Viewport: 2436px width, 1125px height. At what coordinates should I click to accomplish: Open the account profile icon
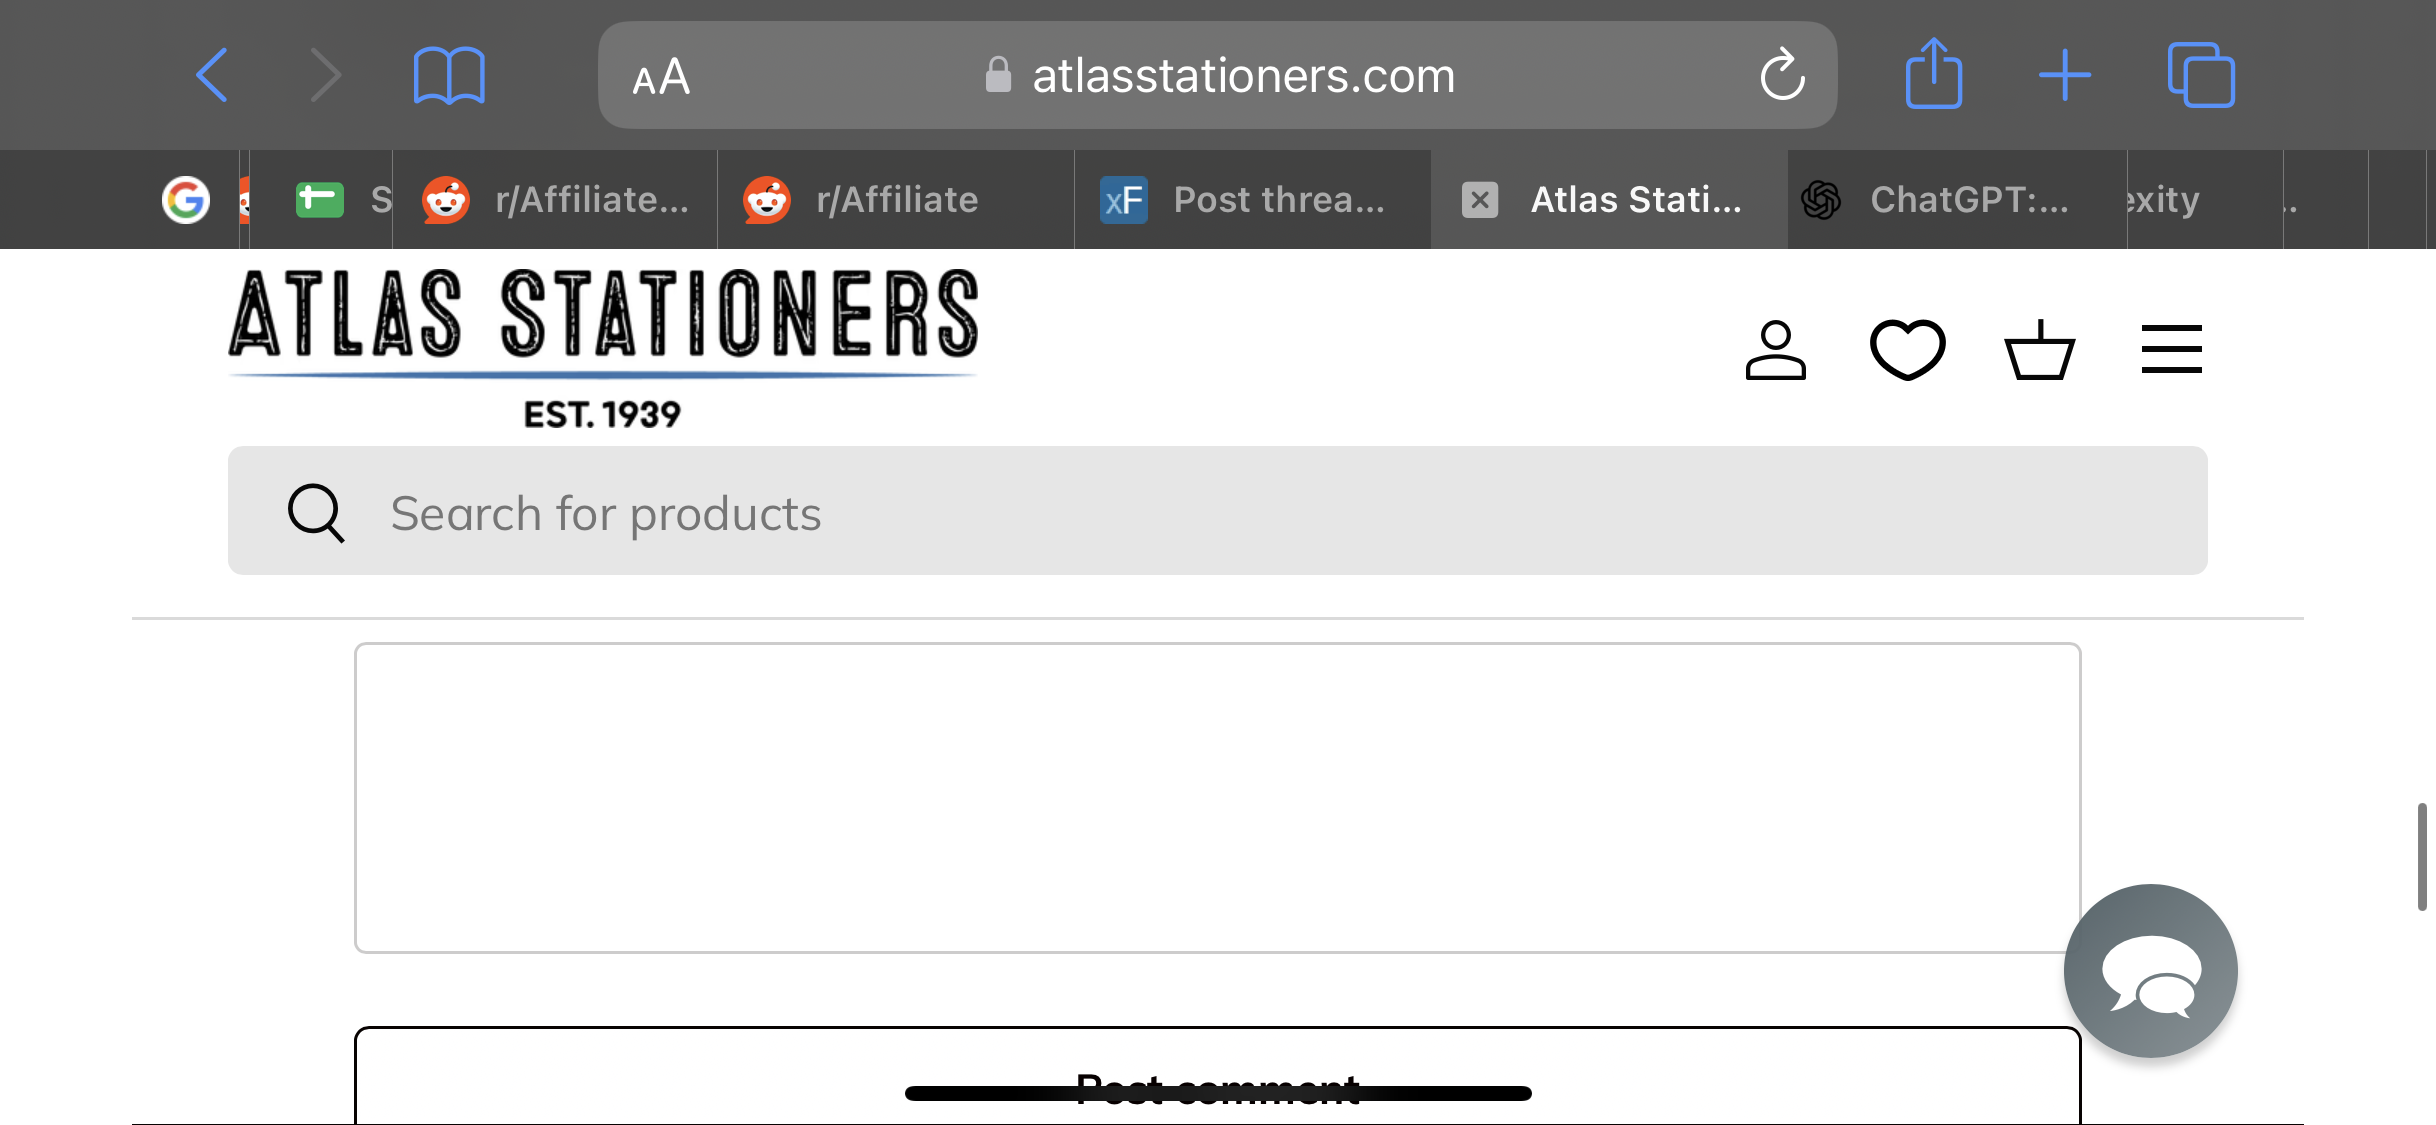tap(1775, 350)
